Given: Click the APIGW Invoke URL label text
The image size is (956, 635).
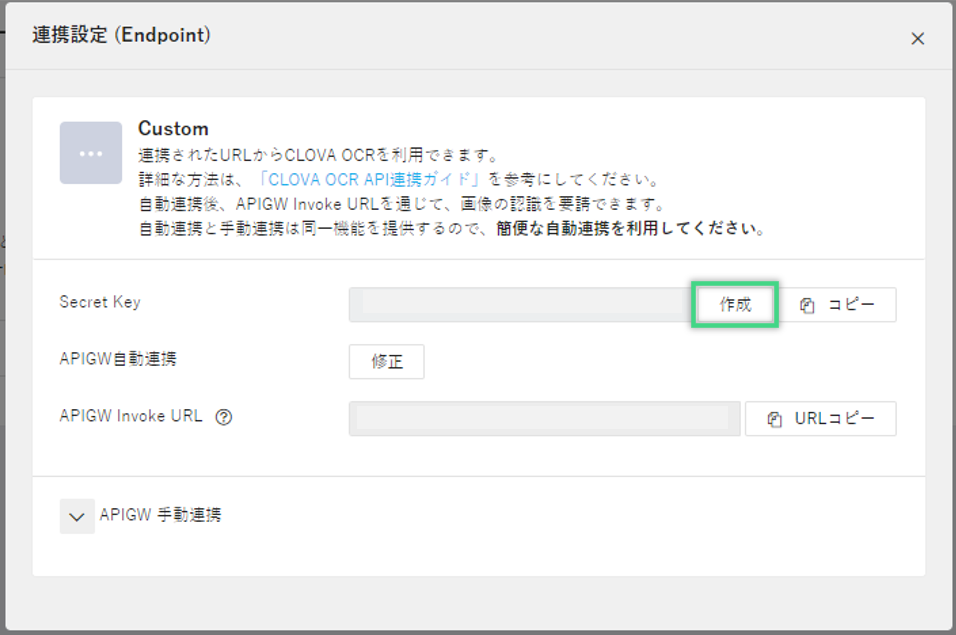Looking at the screenshot, I should pos(131,417).
